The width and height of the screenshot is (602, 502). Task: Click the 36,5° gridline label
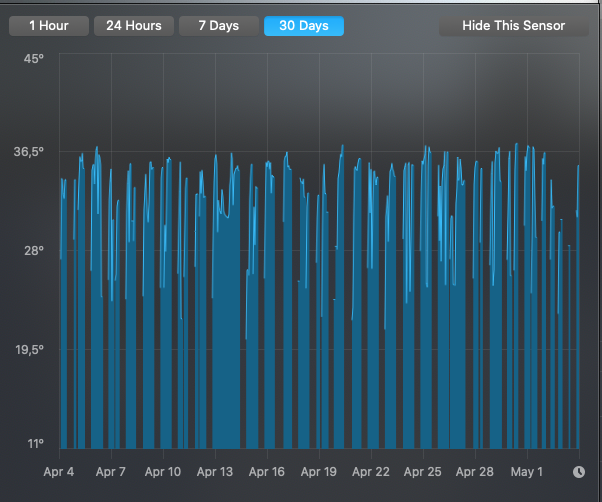[29, 152]
